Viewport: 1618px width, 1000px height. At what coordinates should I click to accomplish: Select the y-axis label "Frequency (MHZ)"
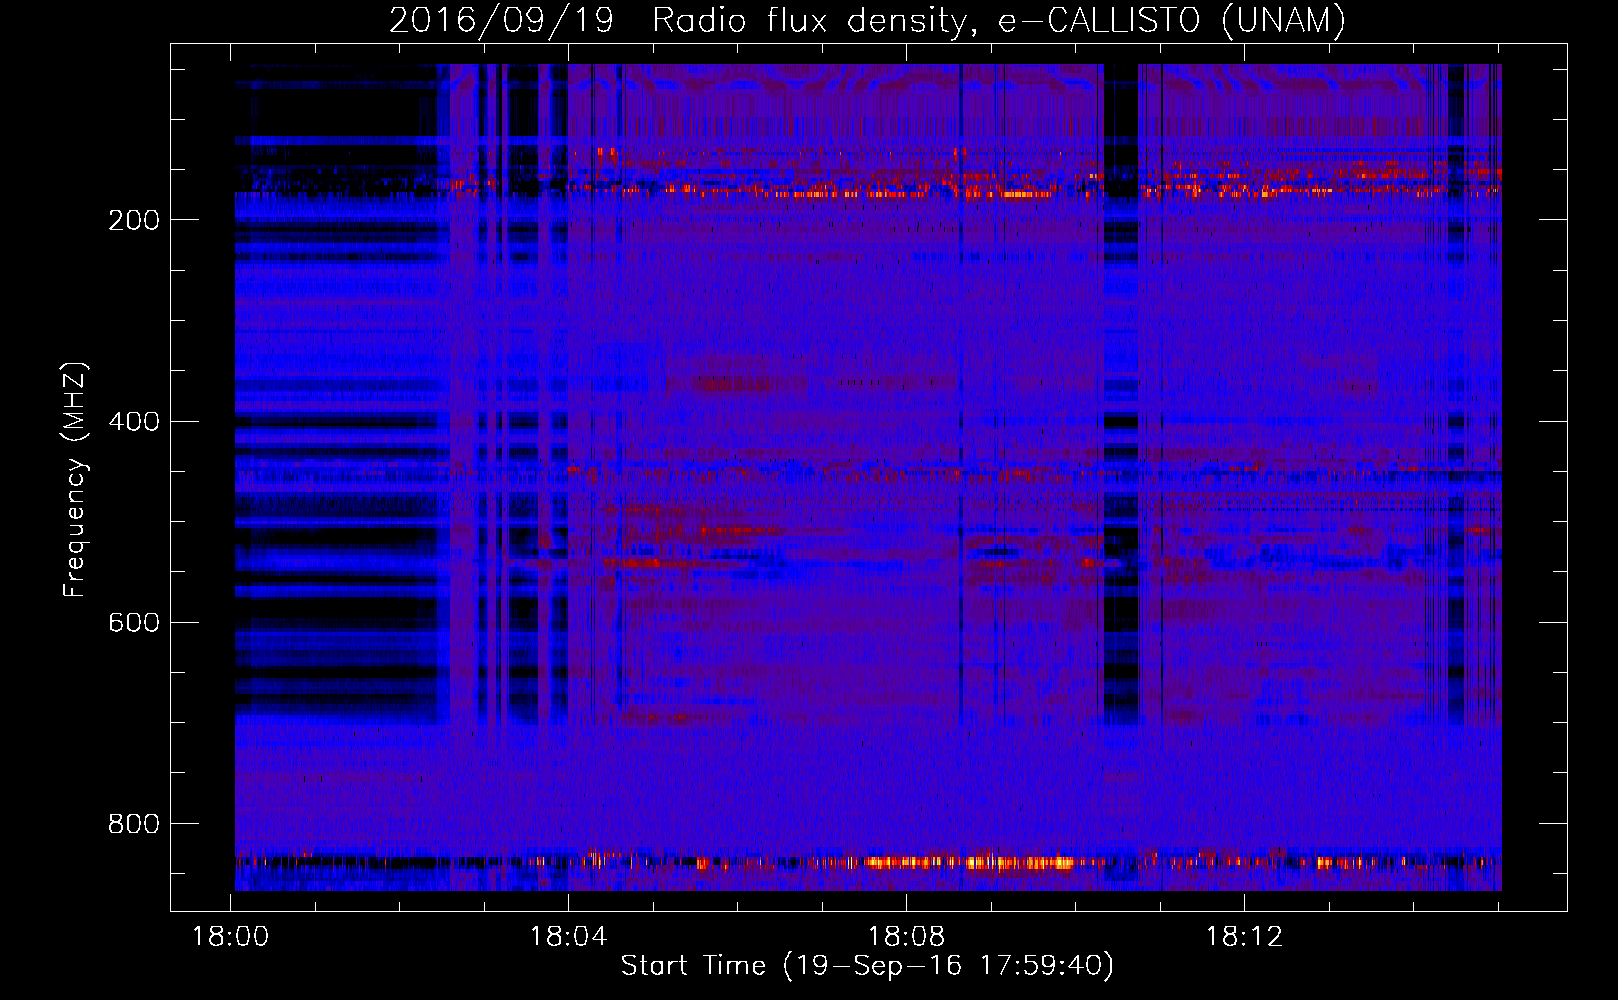[75, 480]
